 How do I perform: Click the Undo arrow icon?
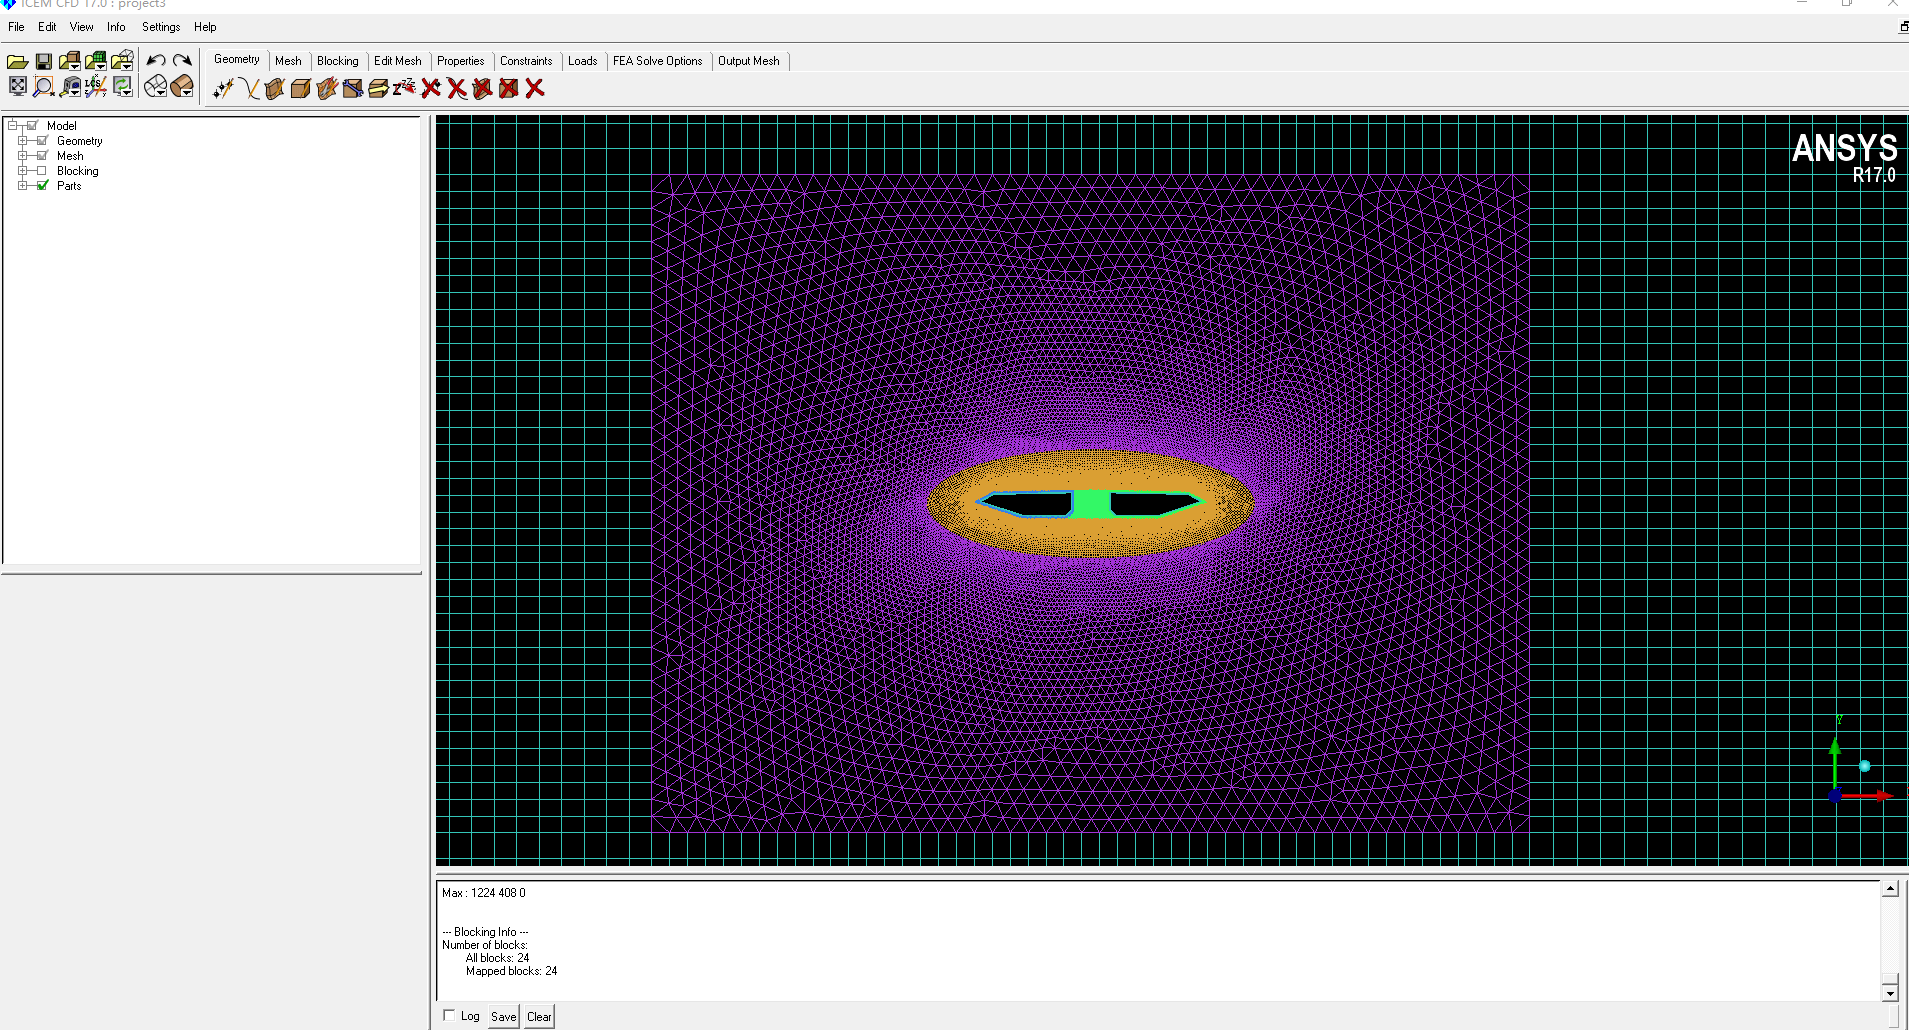(x=156, y=61)
